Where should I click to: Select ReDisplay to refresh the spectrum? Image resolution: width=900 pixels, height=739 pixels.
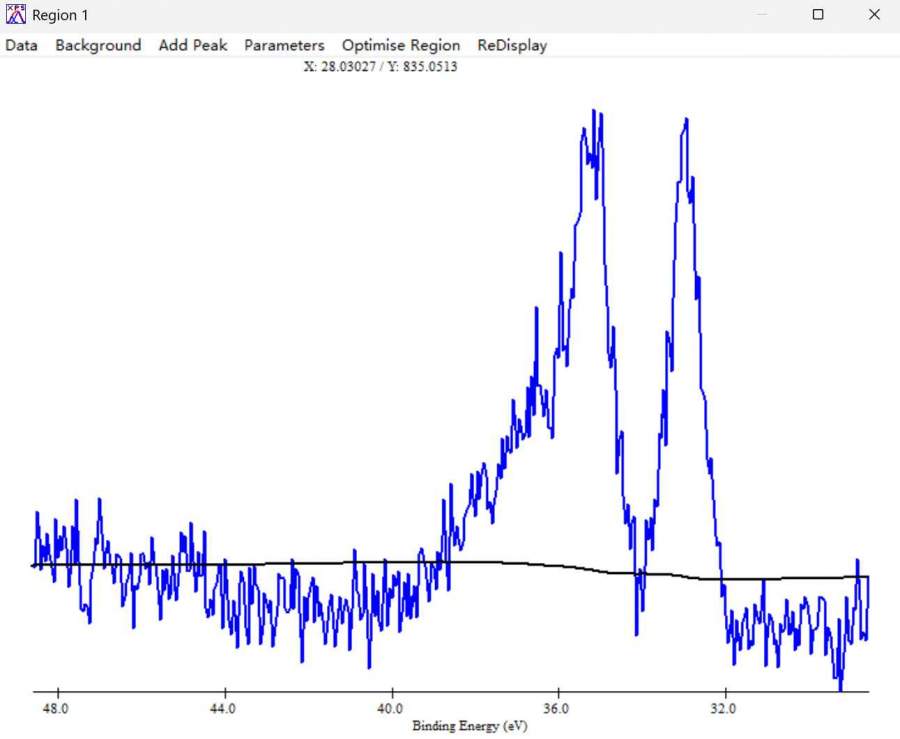pos(512,45)
